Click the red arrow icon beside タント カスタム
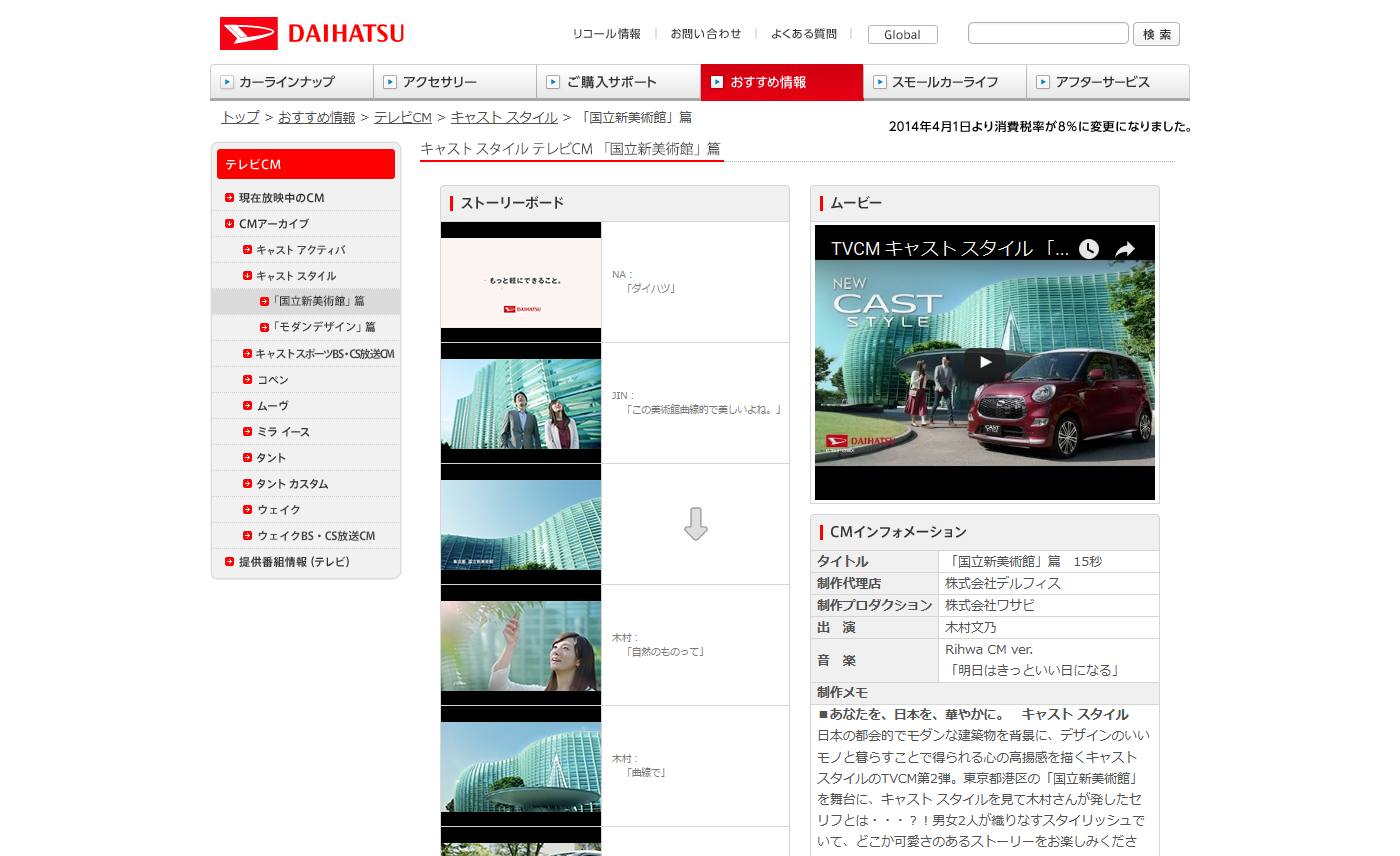 [x=247, y=484]
